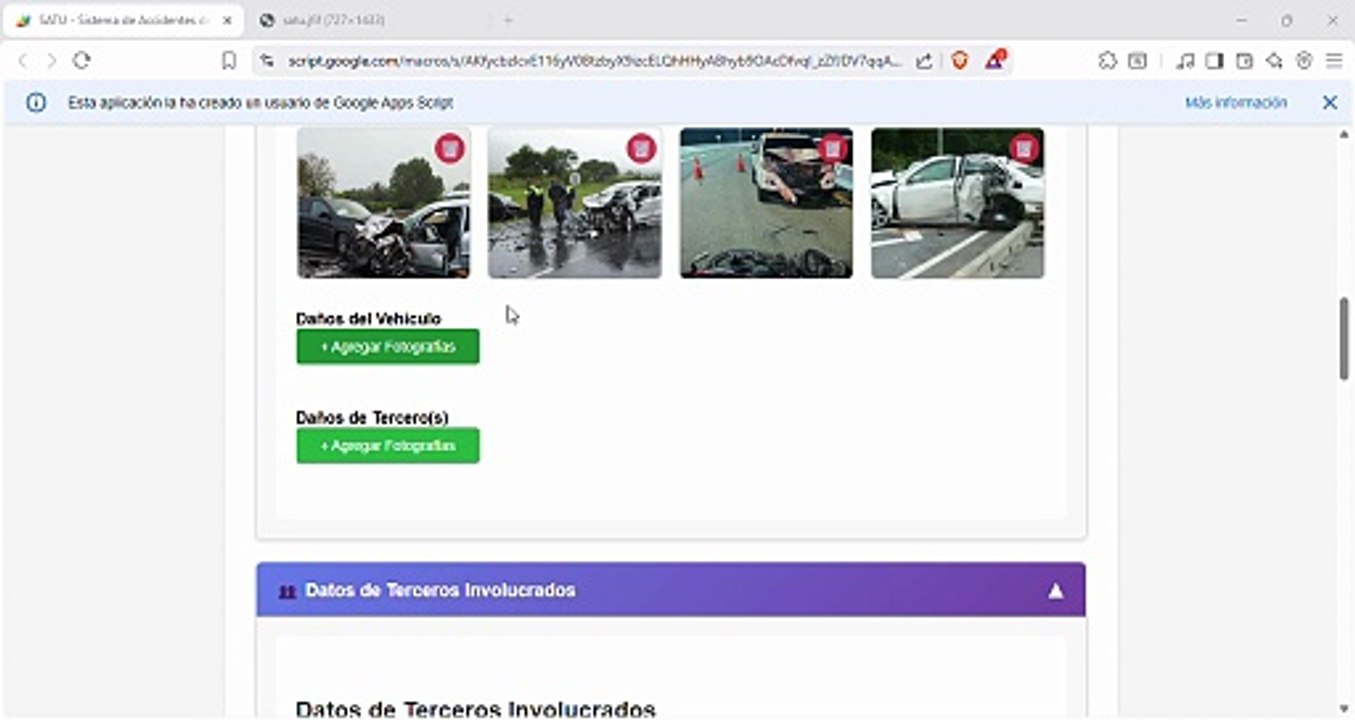Open the Brave VPN icon
Screen dimensions: 1355x720
pos(1304,61)
